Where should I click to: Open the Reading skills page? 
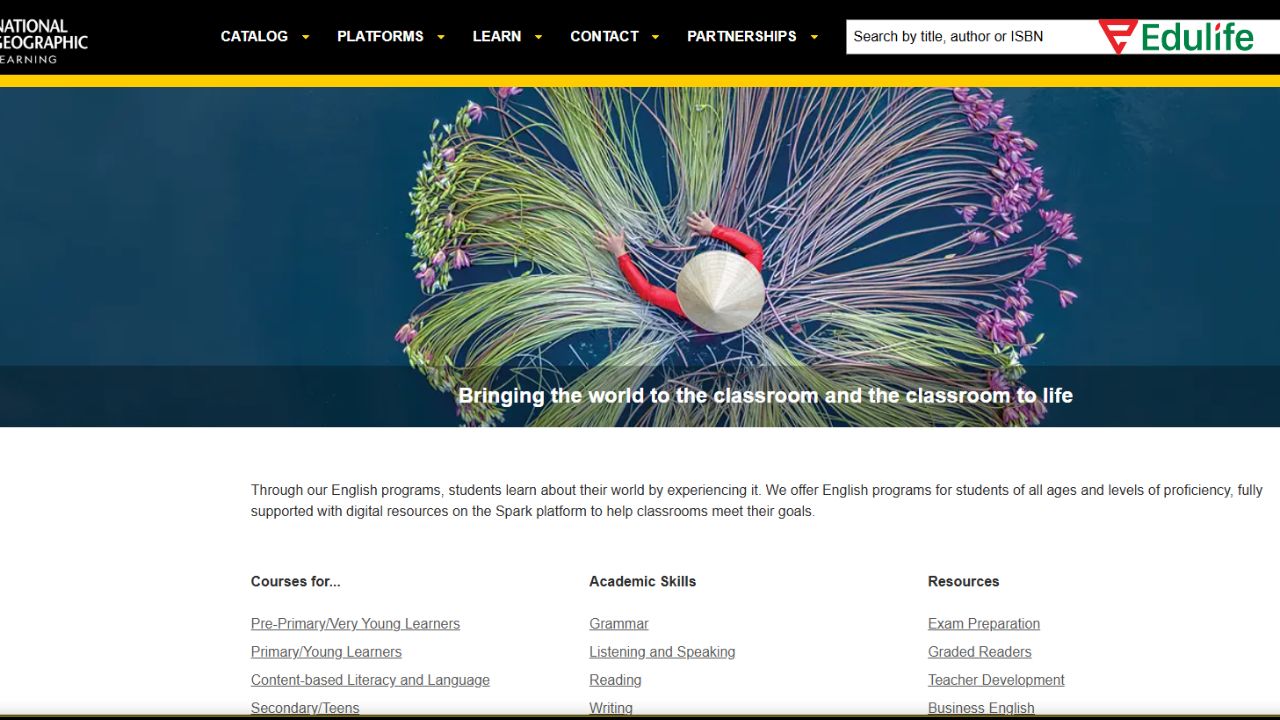615,680
